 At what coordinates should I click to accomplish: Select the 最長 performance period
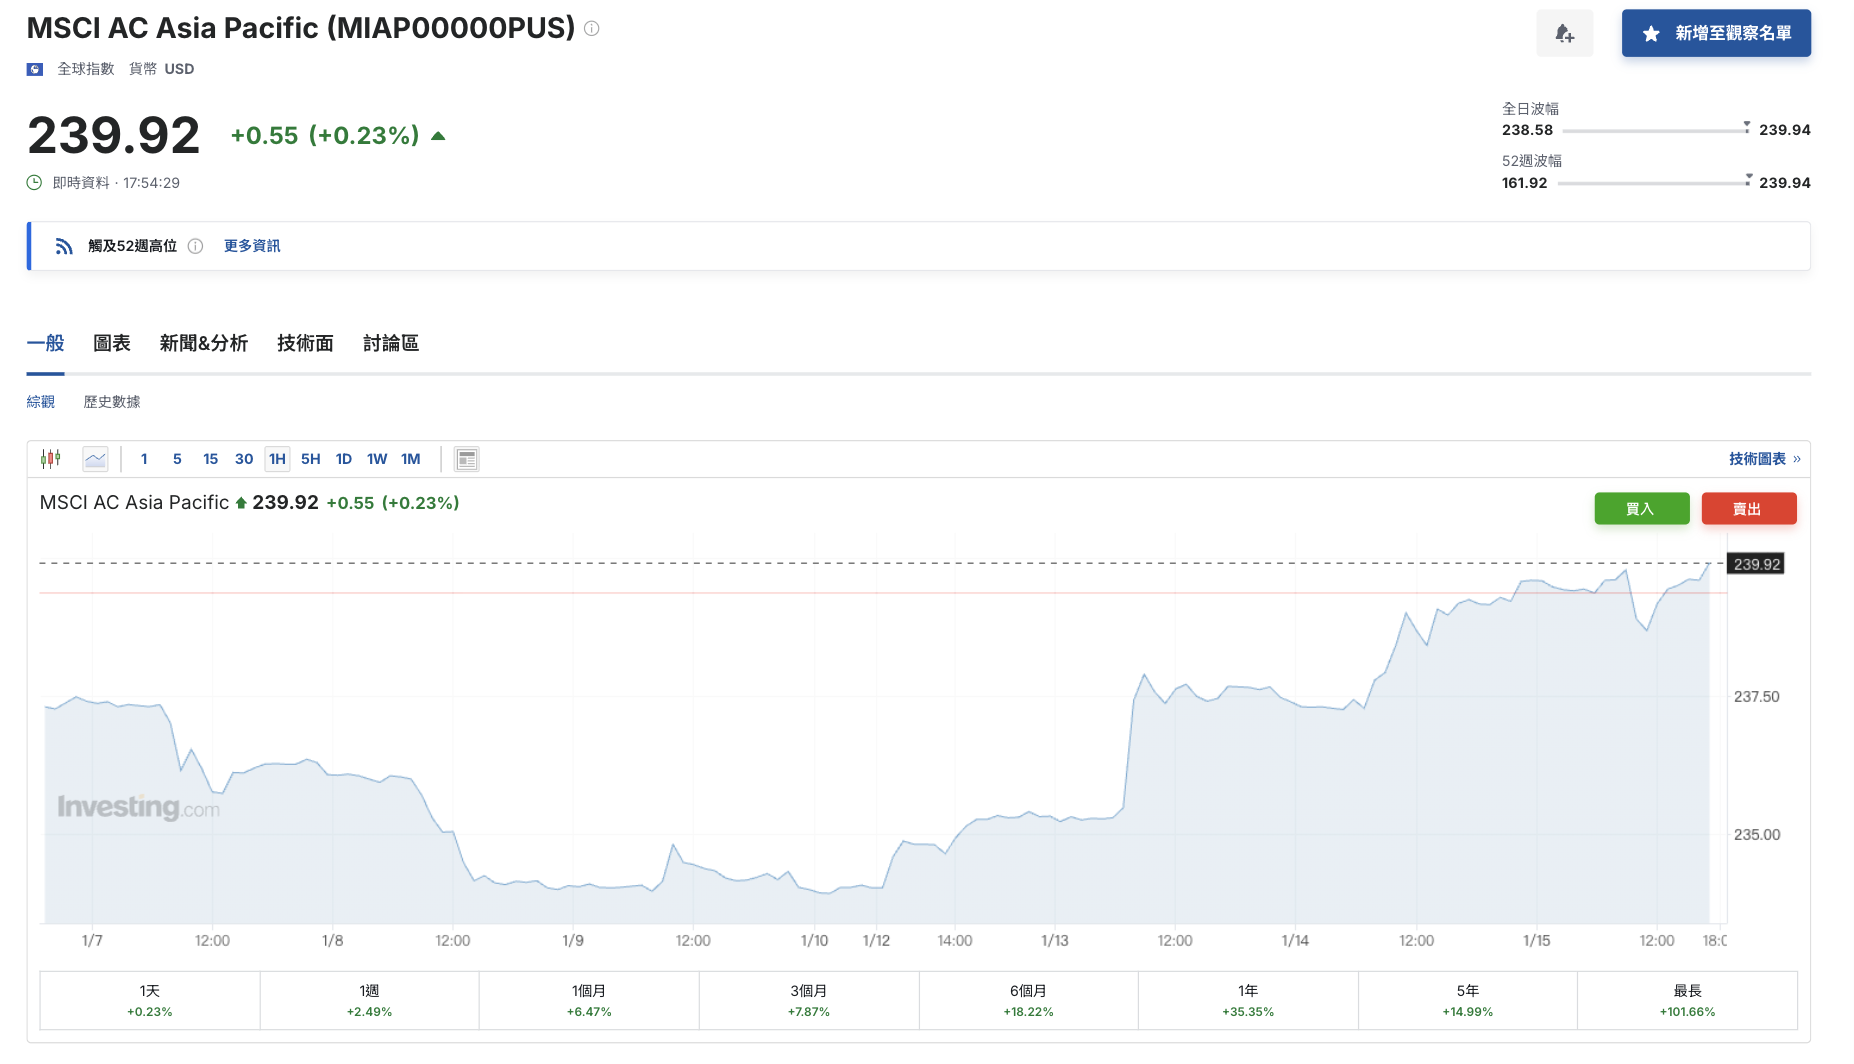[1688, 1000]
